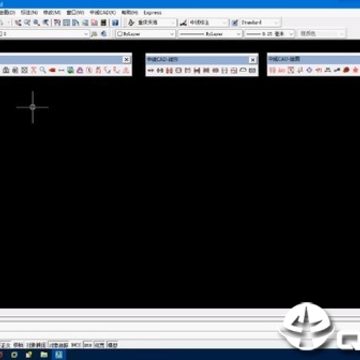The height and width of the screenshot is (360, 360).
Task: Click the red star icon in right floating toolbar
Action: click(x=355, y=70)
